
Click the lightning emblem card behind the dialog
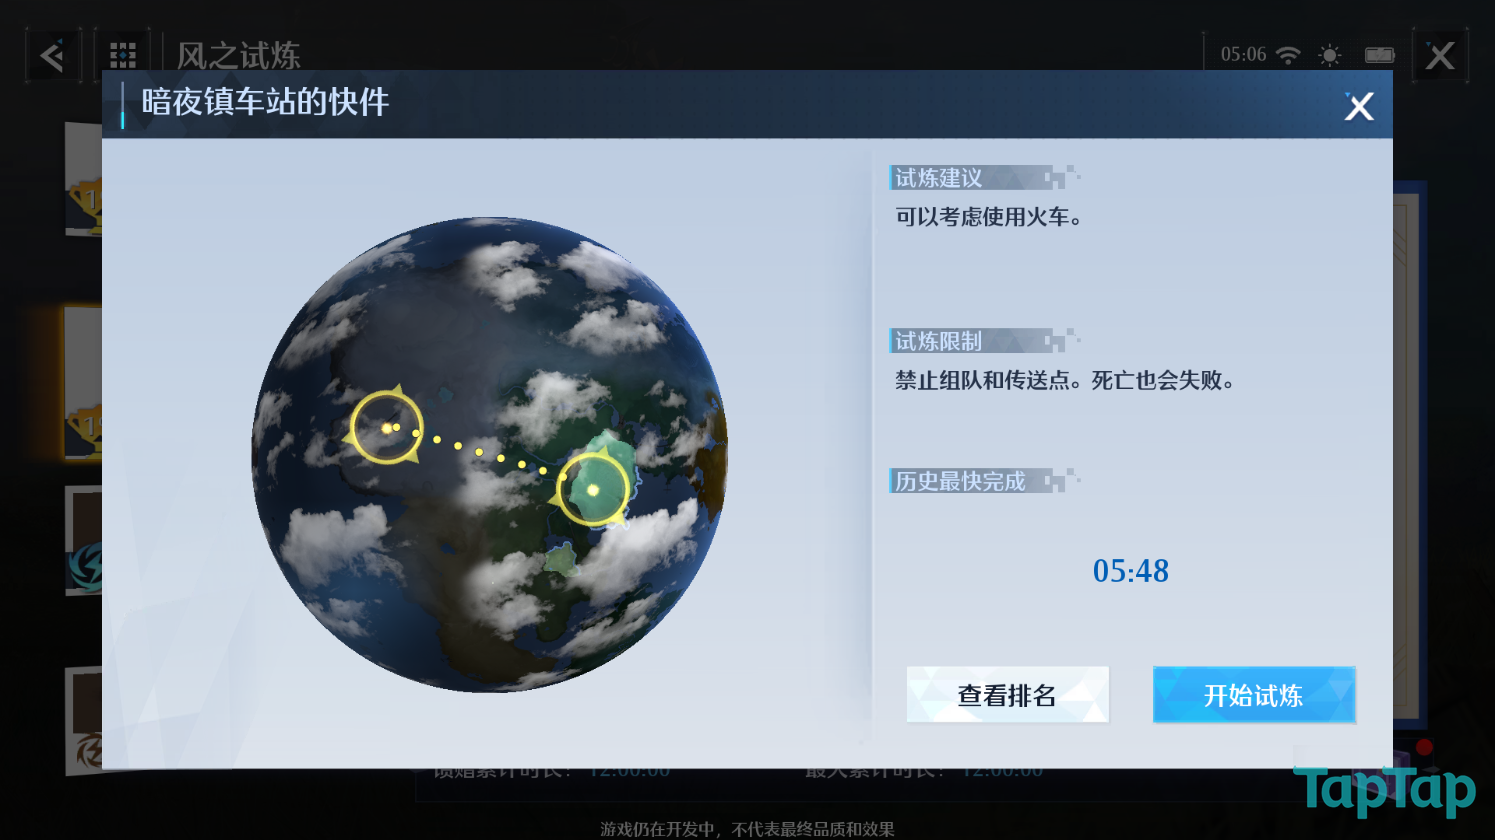[84, 541]
